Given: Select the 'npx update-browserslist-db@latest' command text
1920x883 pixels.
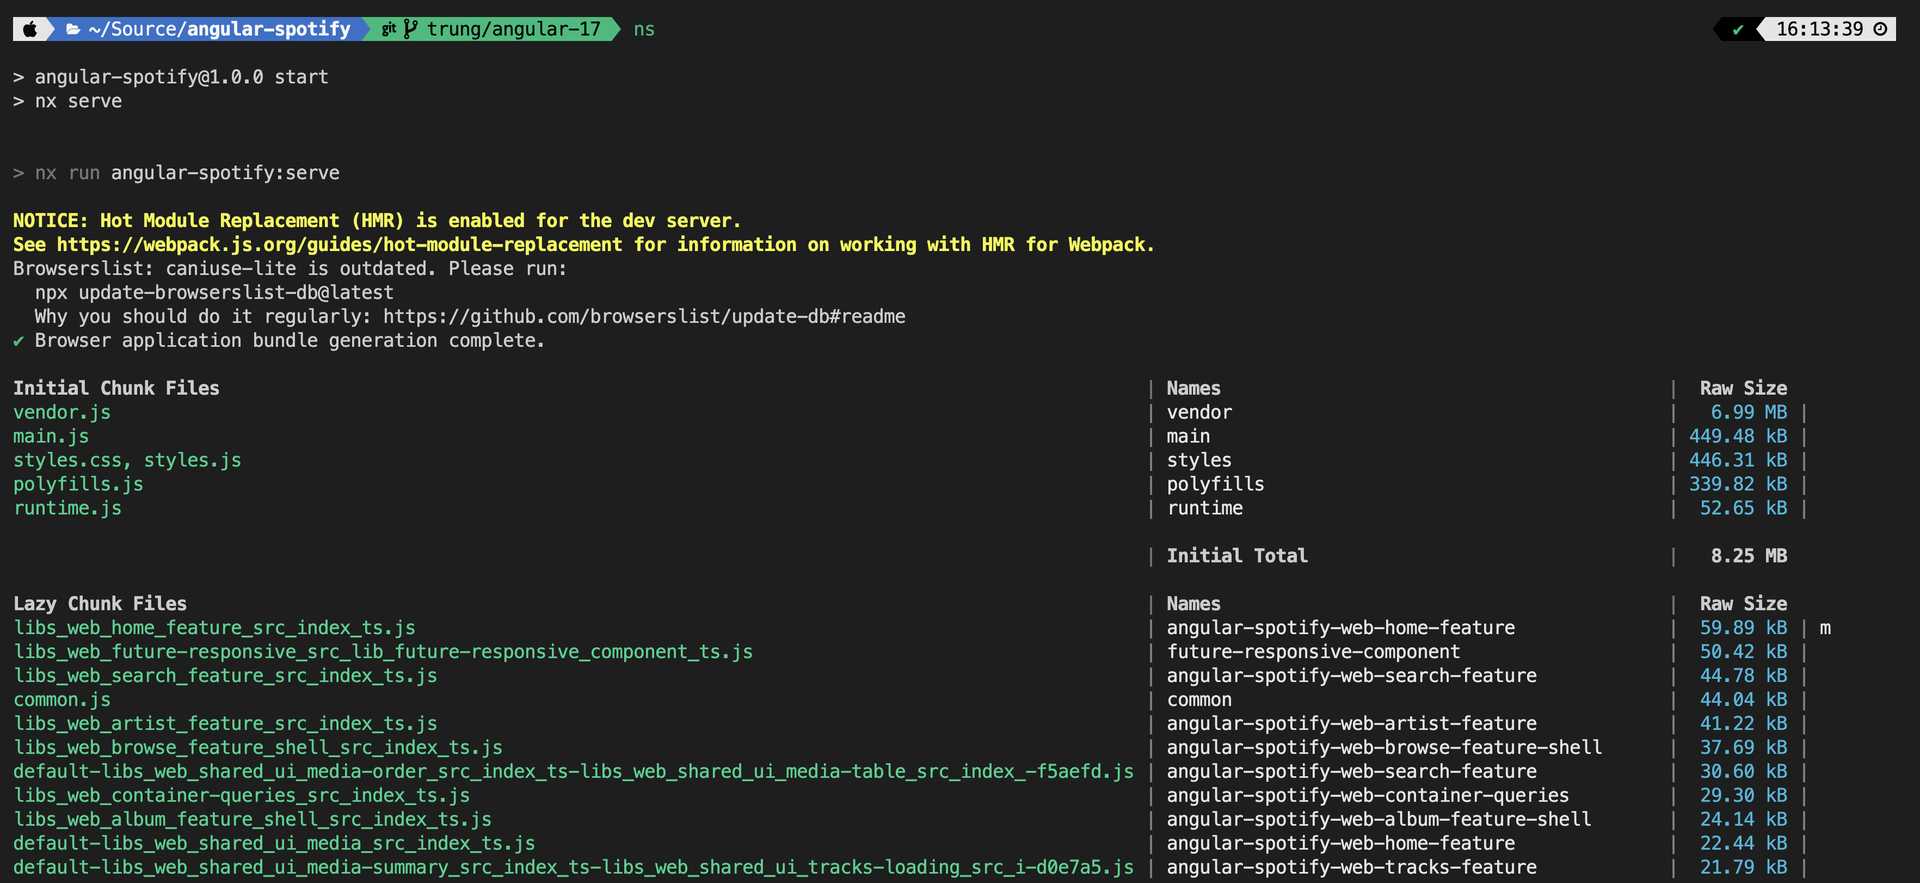Looking at the screenshot, I should 214,293.
